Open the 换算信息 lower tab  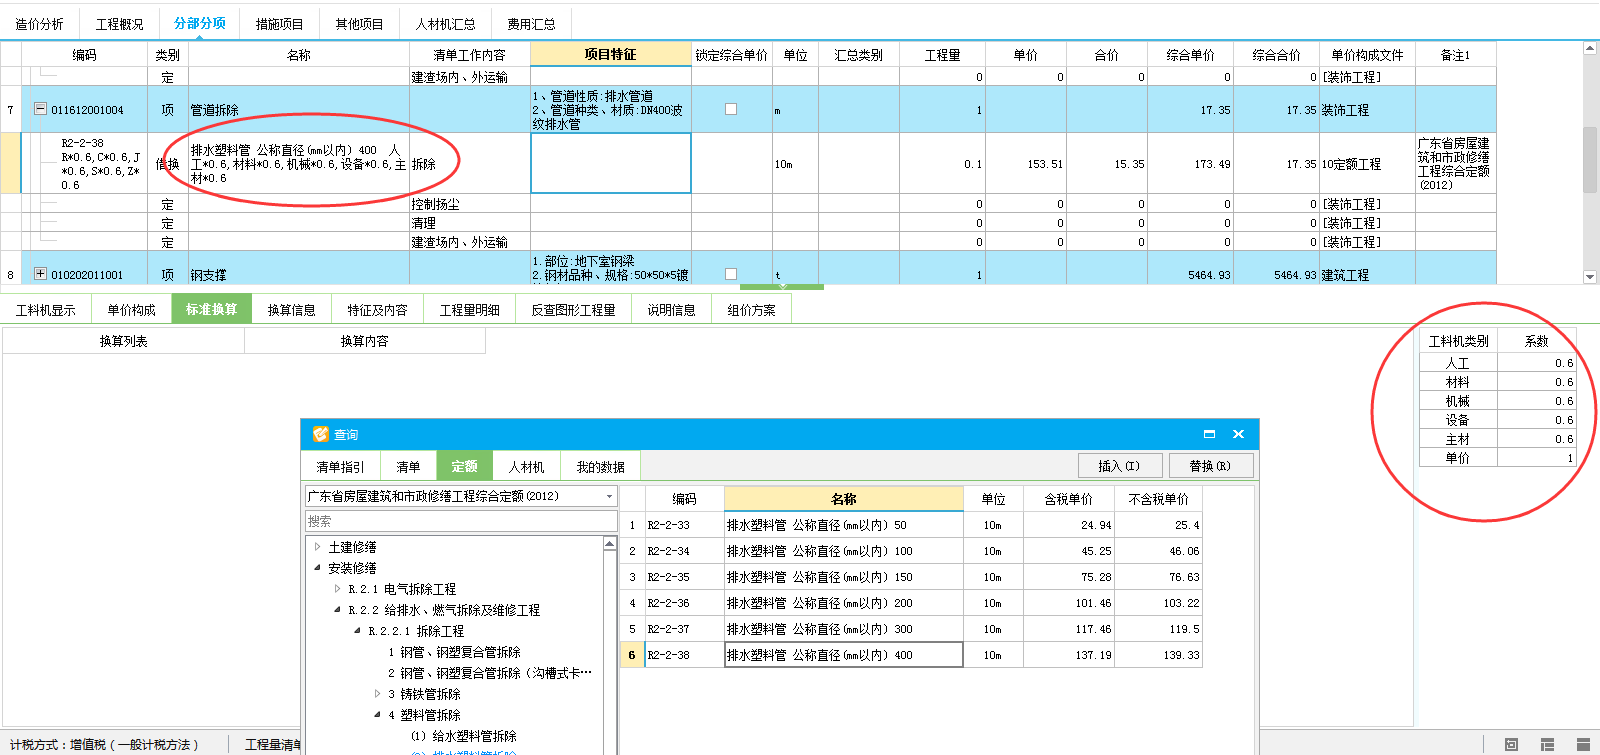[x=291, y=310]
